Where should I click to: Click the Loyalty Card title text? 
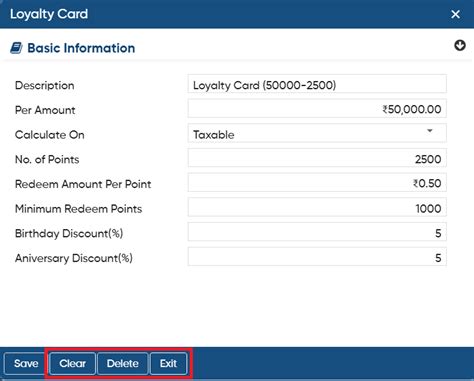49,14
